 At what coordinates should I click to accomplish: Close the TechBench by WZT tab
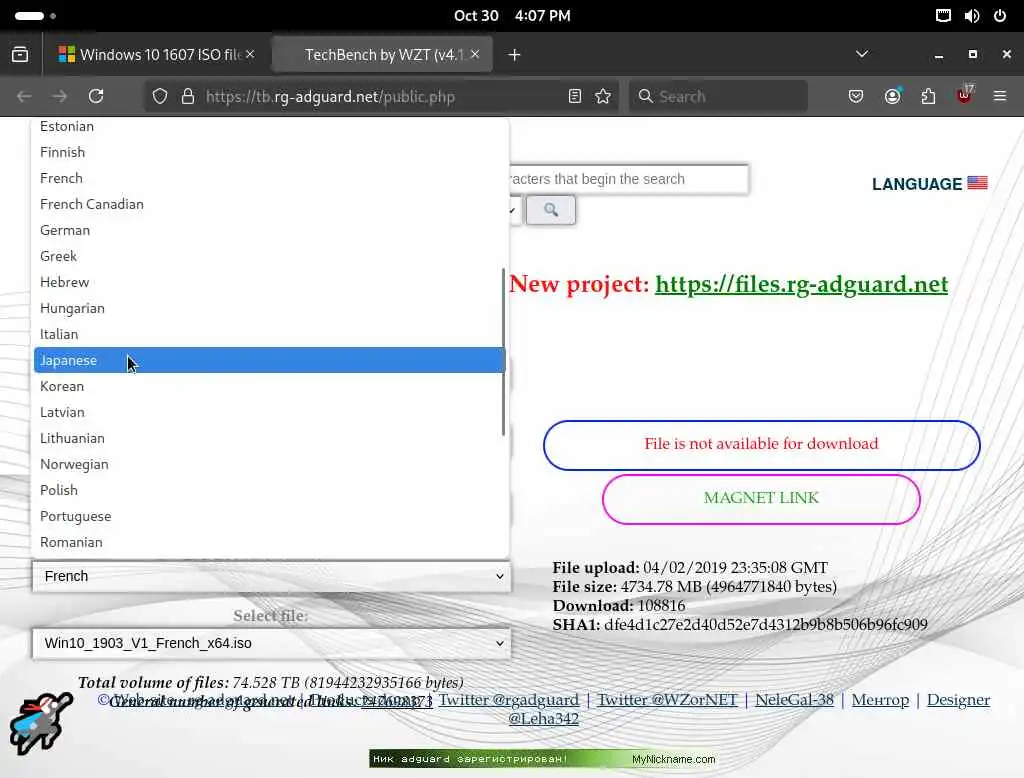pyautogui.click(x=475, y=54)
